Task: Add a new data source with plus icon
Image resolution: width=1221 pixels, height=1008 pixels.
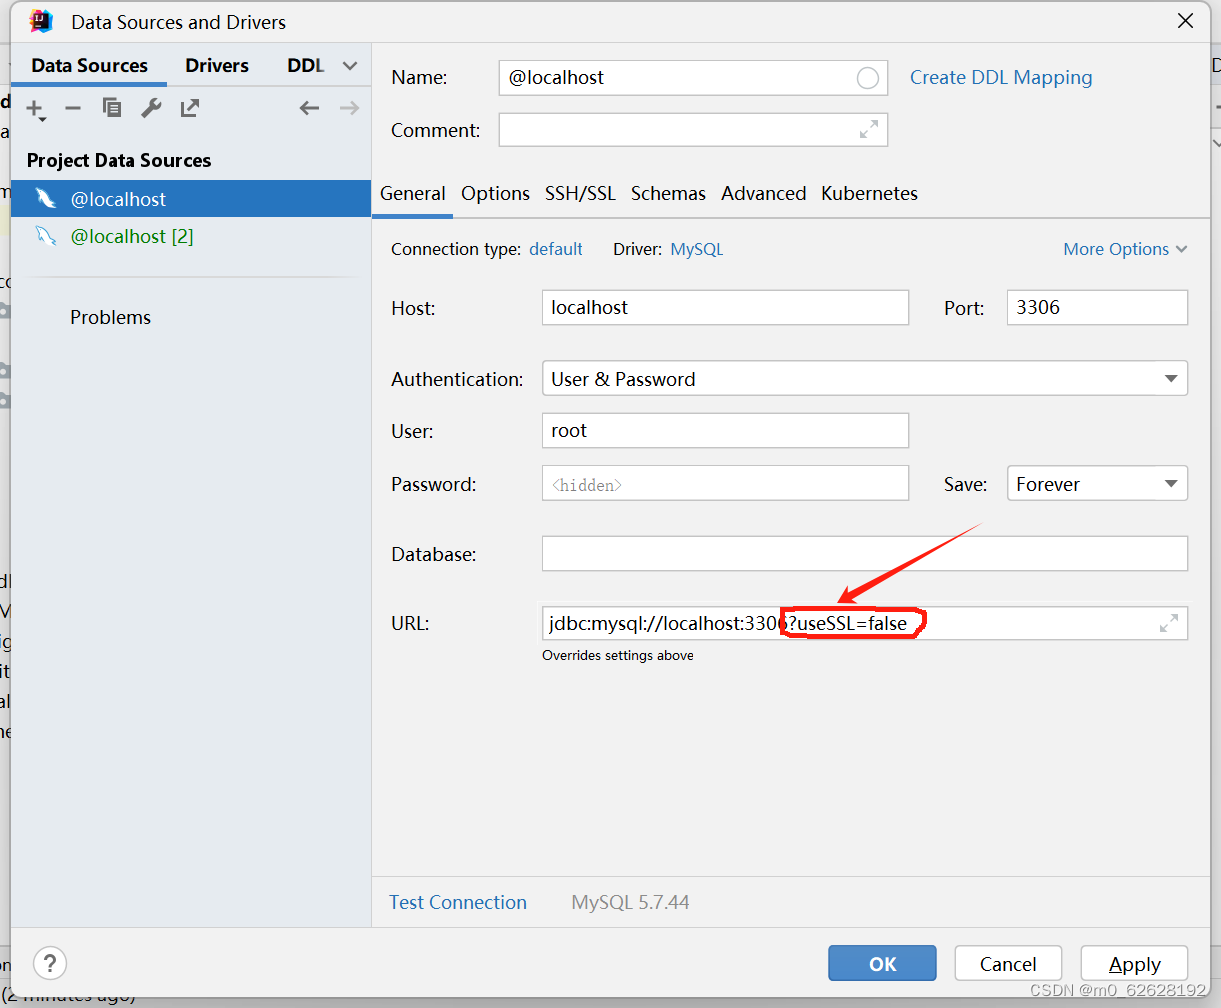Action: [36, 108]
